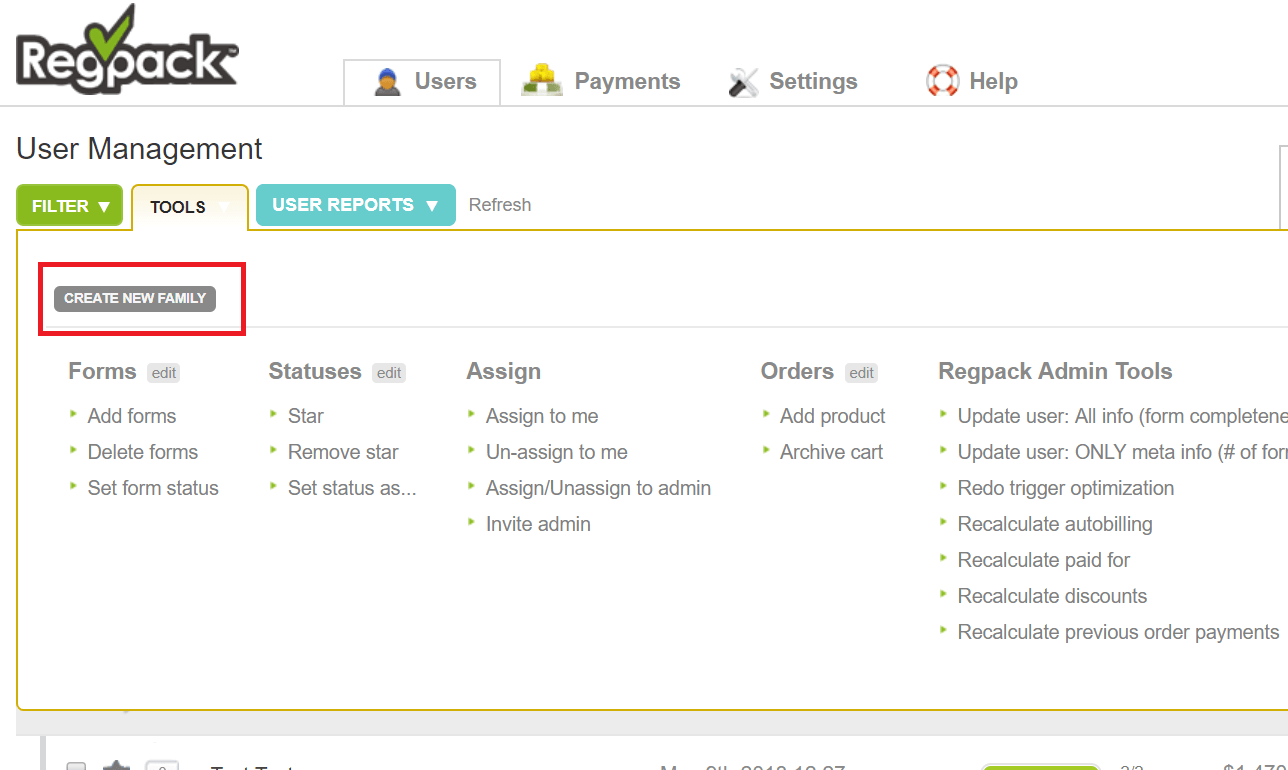Viewport: 1288px width, 770px height.
Task: Open the Payments tab
Action: pyautogui.click(x=626, y=81)
